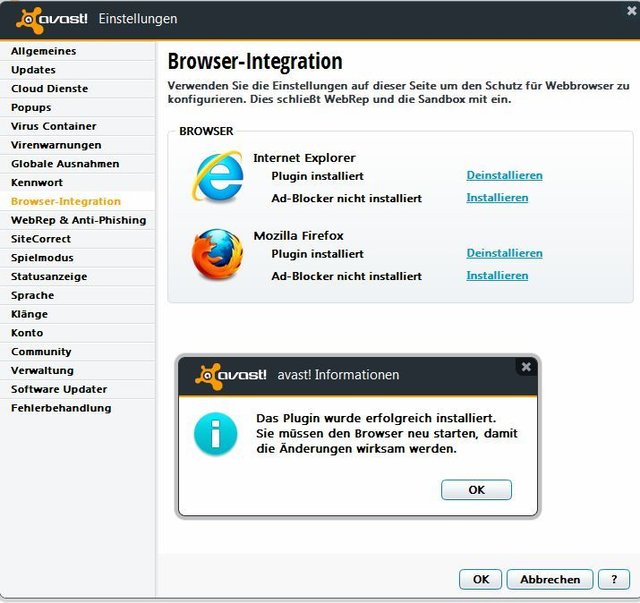Deinstallieren the Internet Explorer plugin
The width and height of the screenshot is (640, 603).
[504, 176]
